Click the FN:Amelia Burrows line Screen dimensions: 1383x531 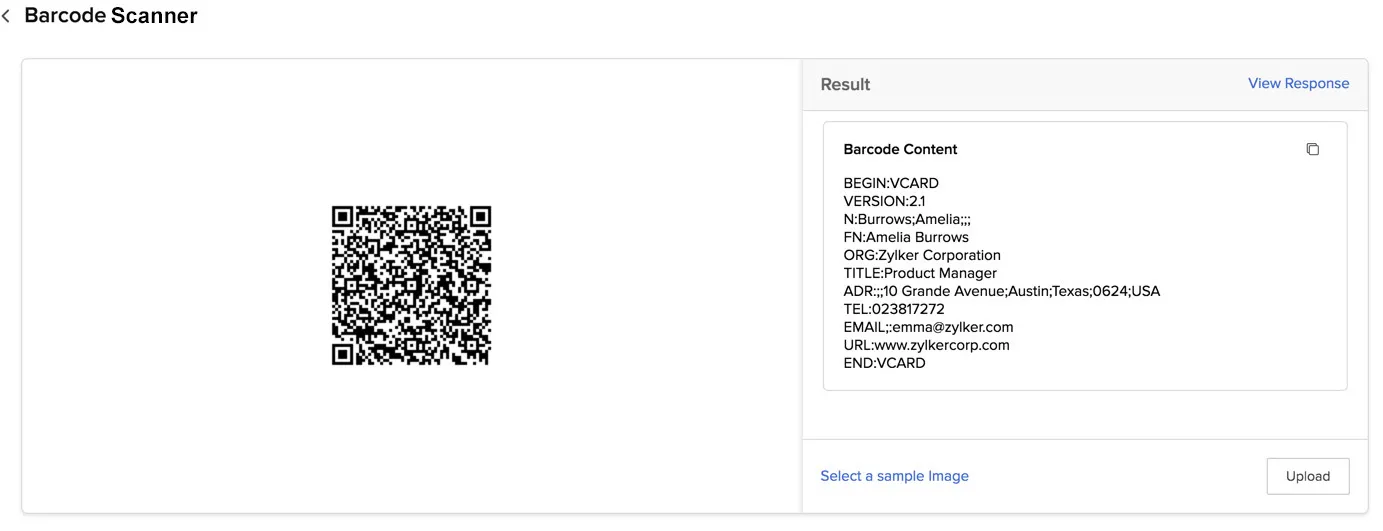click(x=906, y=237)
